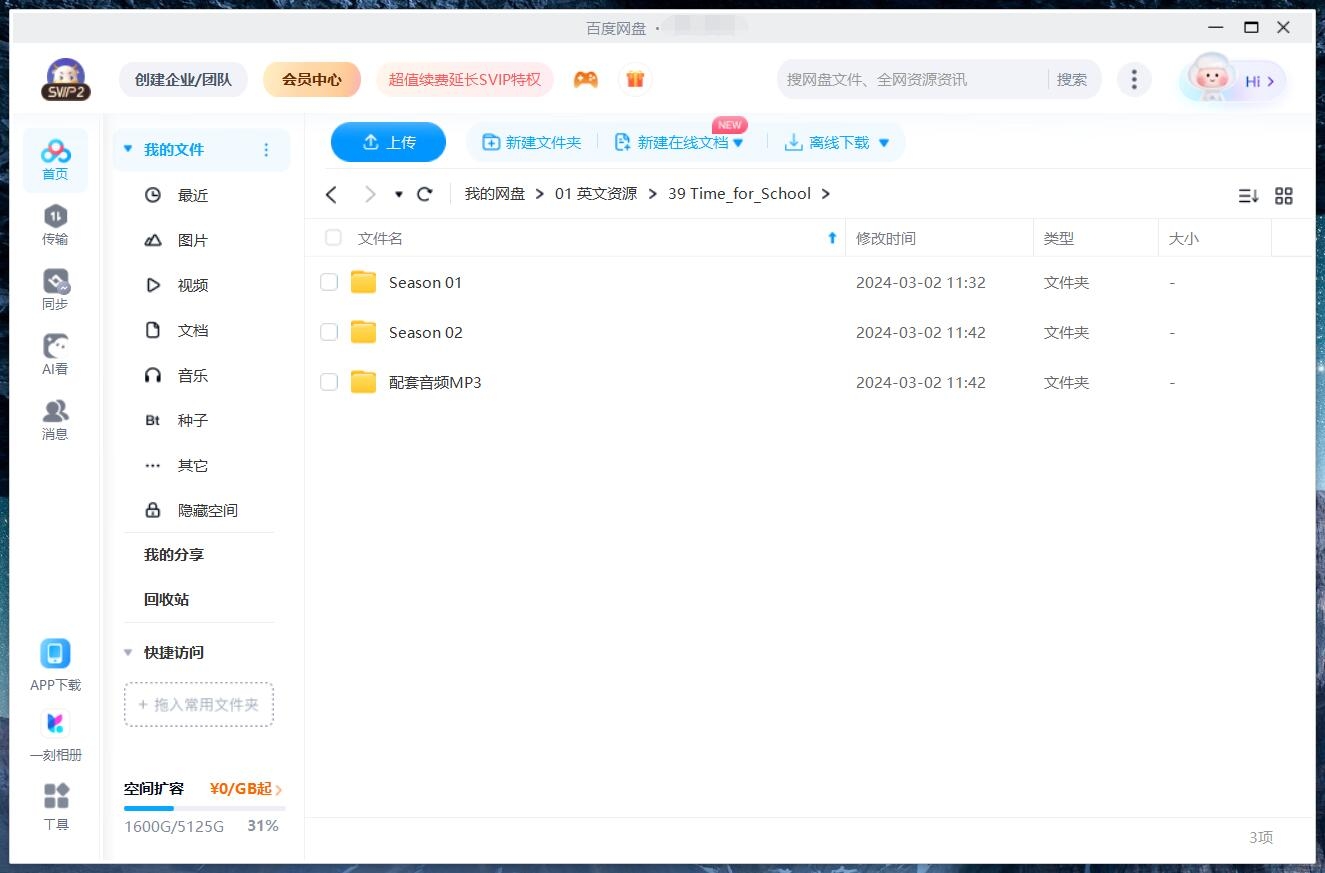The height and width of the screenshot is (873, 1325).
Task: Open the 首页 home page
Action: 55,158
